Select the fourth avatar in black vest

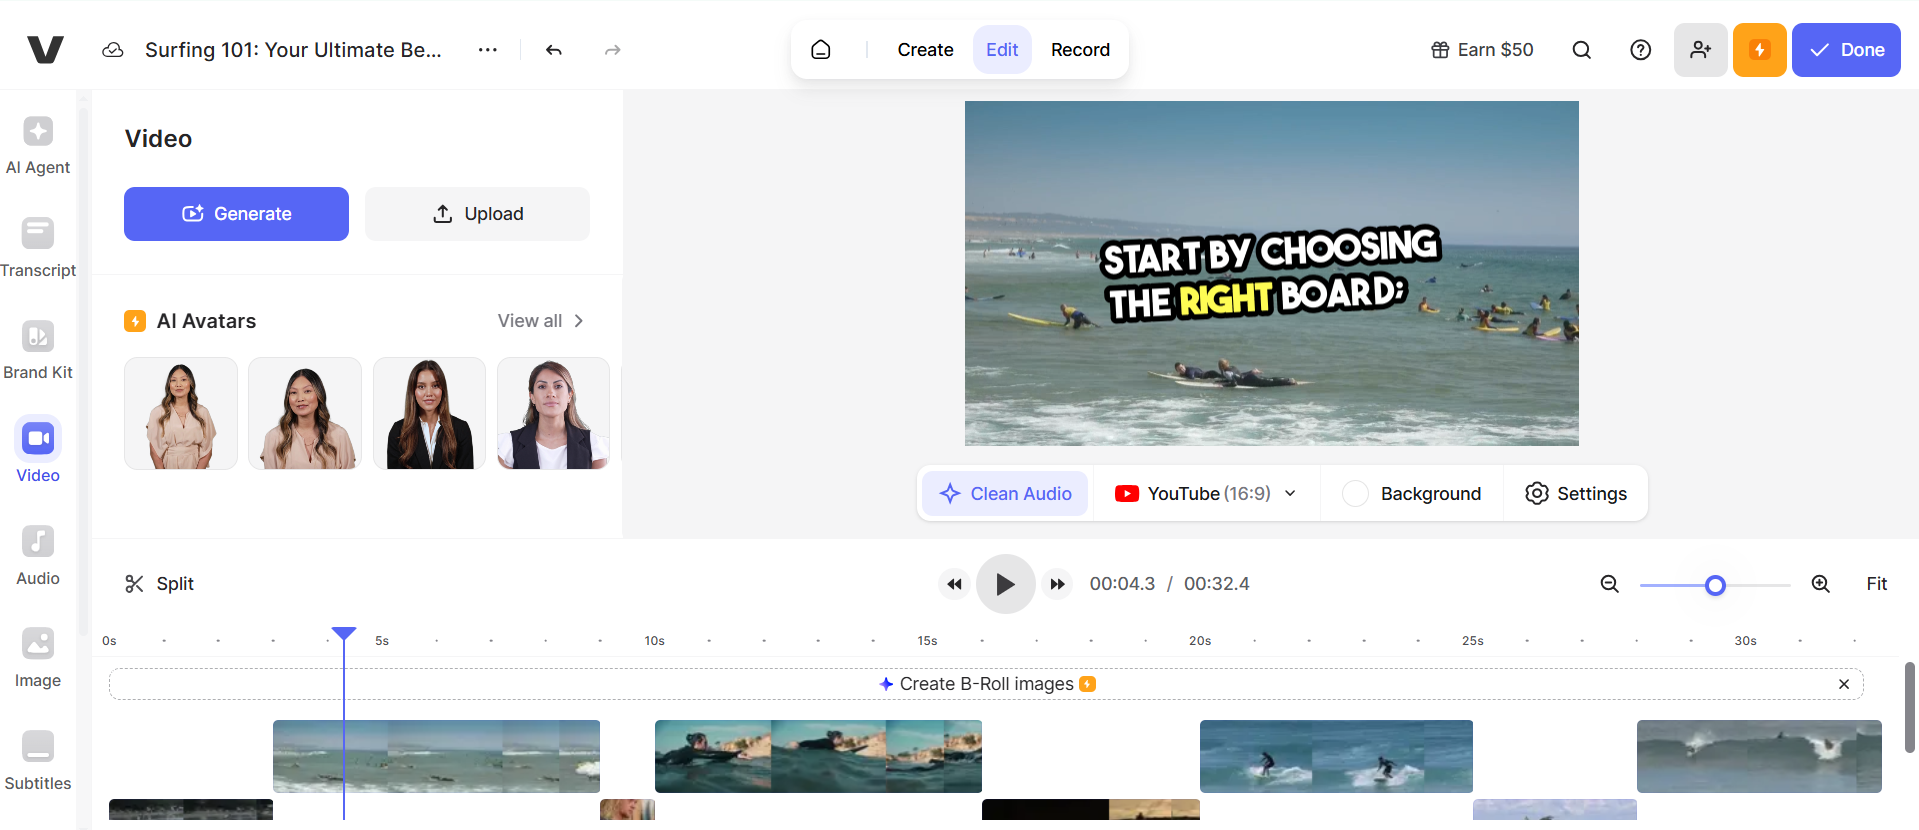point(553,413)
